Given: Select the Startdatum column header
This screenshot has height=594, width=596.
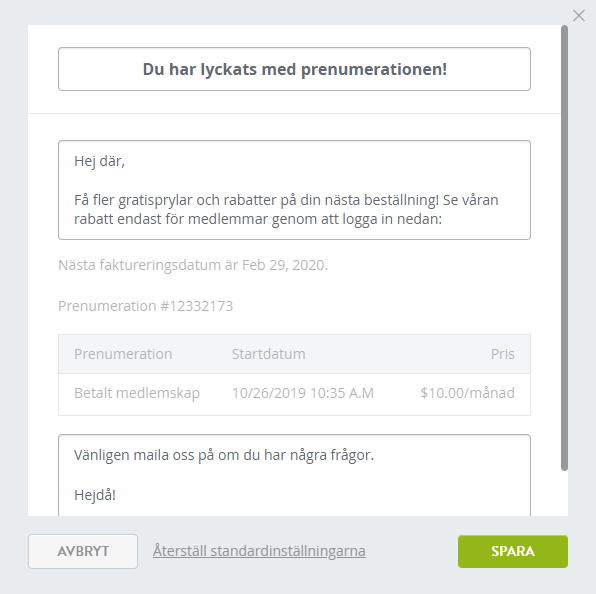Looking at the screenshot, I should (269, 354).
